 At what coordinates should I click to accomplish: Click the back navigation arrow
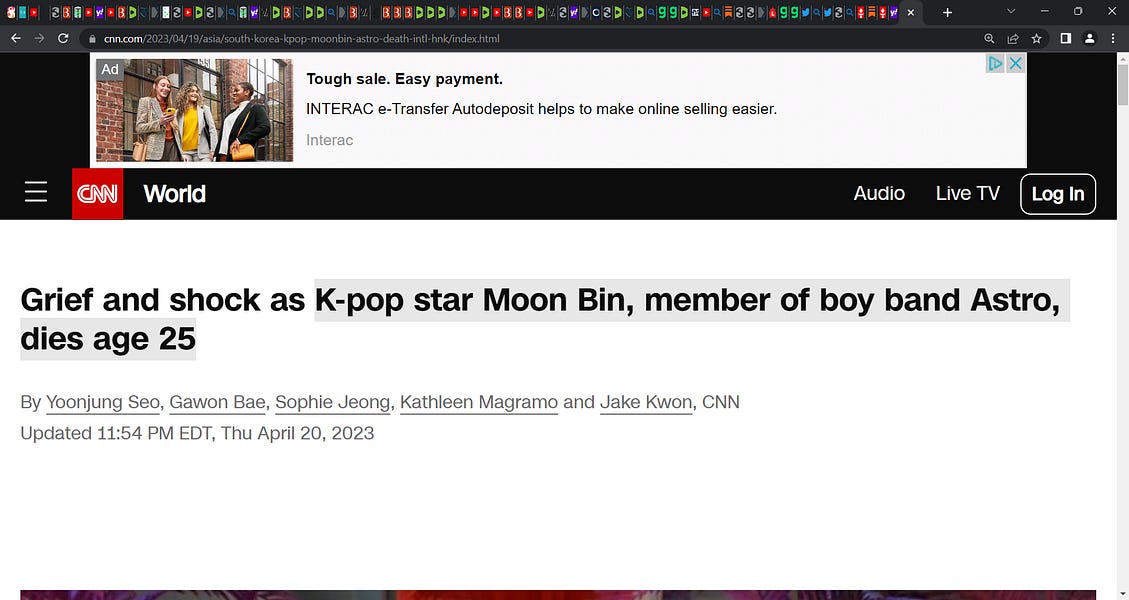point(15,38)
